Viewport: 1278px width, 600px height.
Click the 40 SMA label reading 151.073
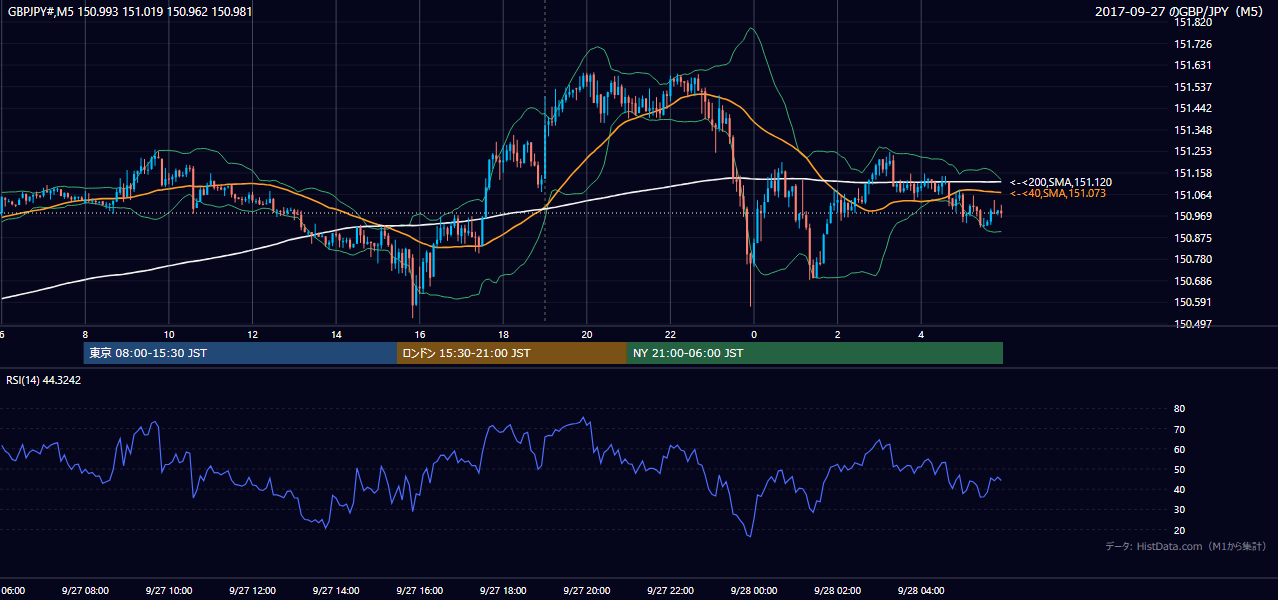click(x=1058, y=193)
